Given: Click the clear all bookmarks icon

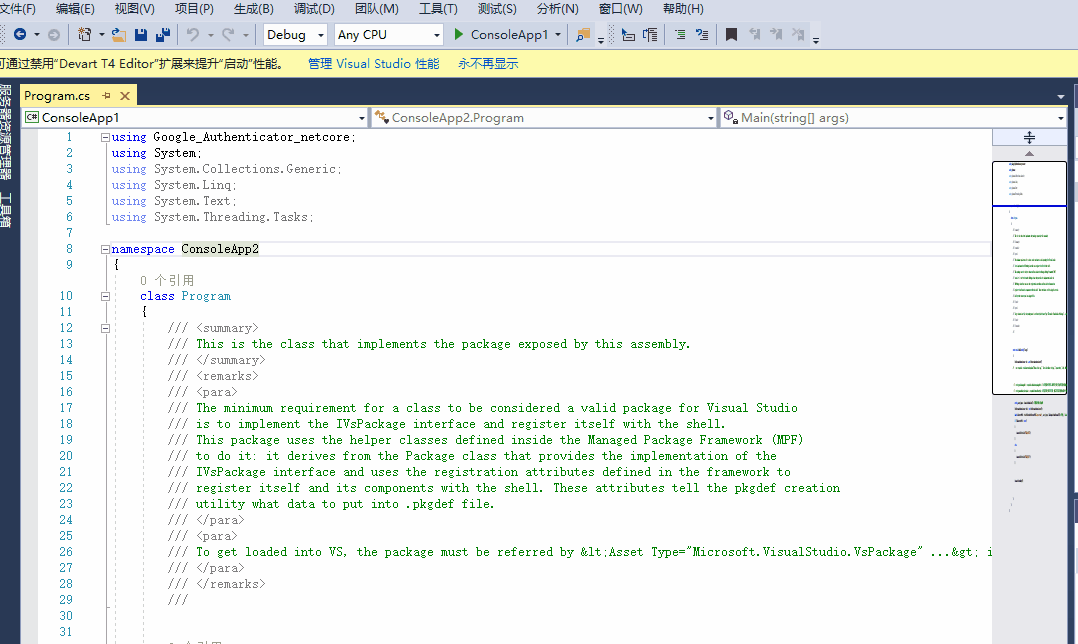Looking at the screenshot, I should 798,34.
